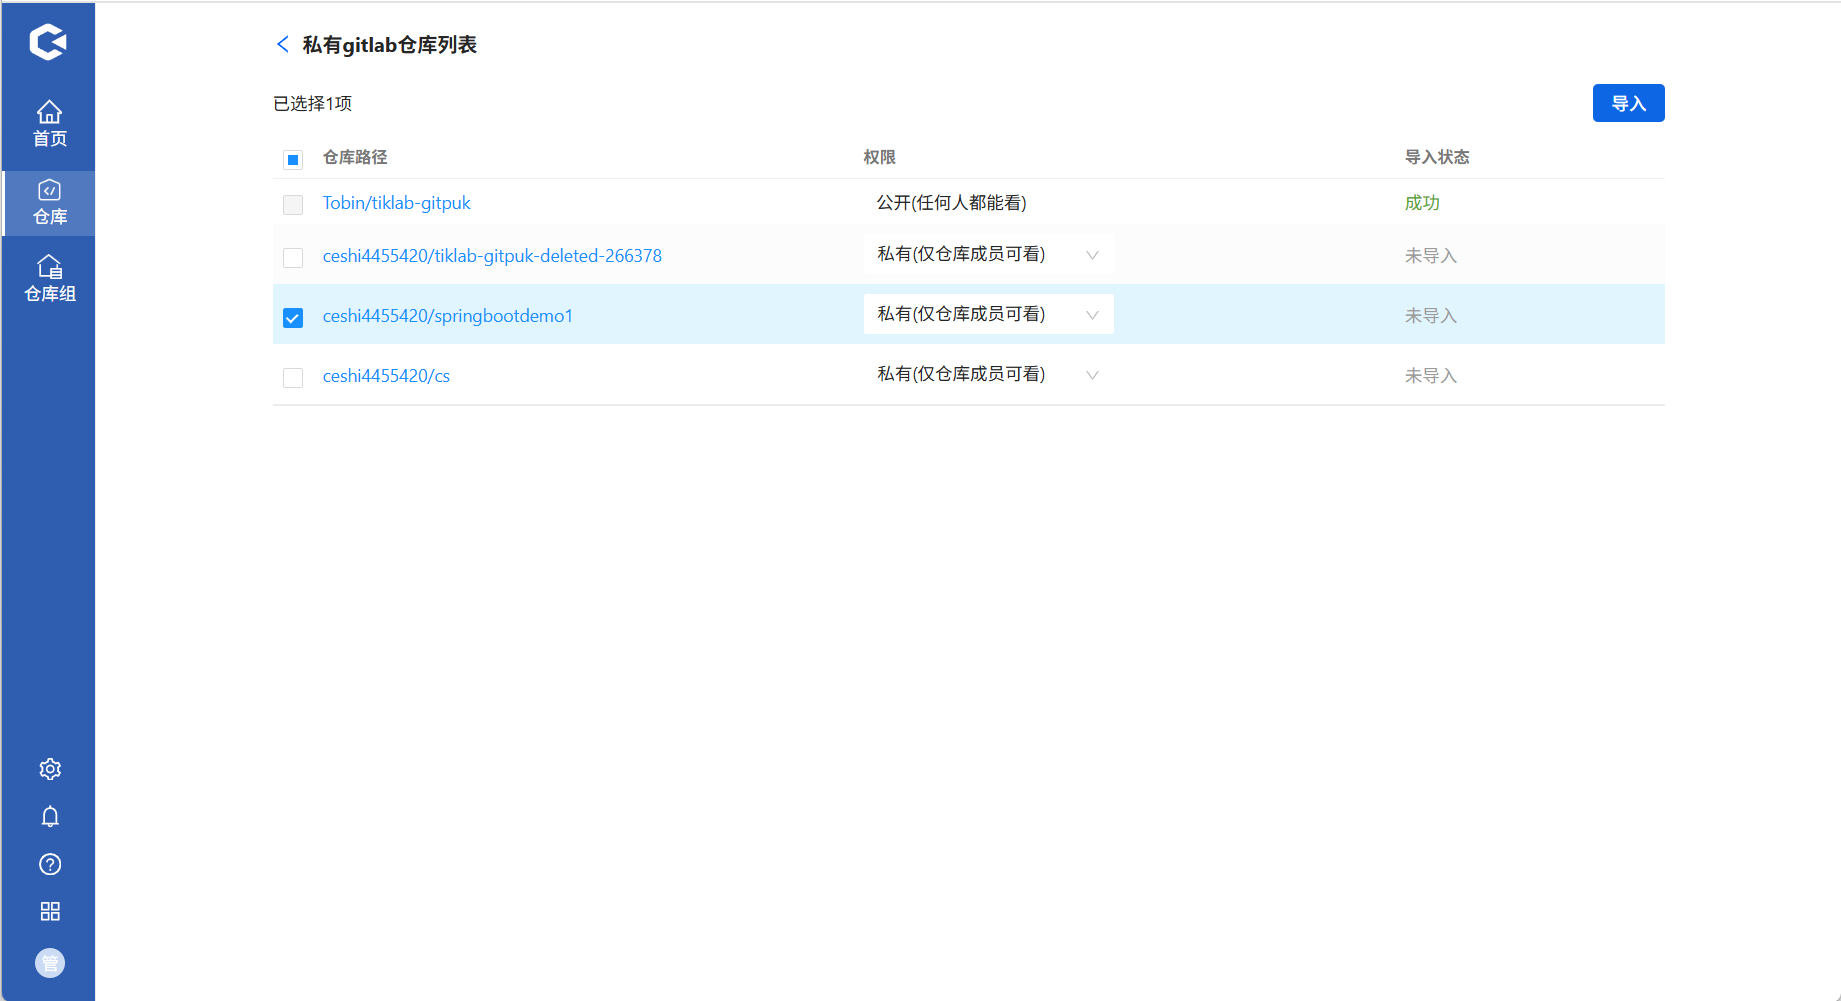Click 未导入 status in the ceshi4455420/cs row
1841x1001 pixels.
(1431, 376)
